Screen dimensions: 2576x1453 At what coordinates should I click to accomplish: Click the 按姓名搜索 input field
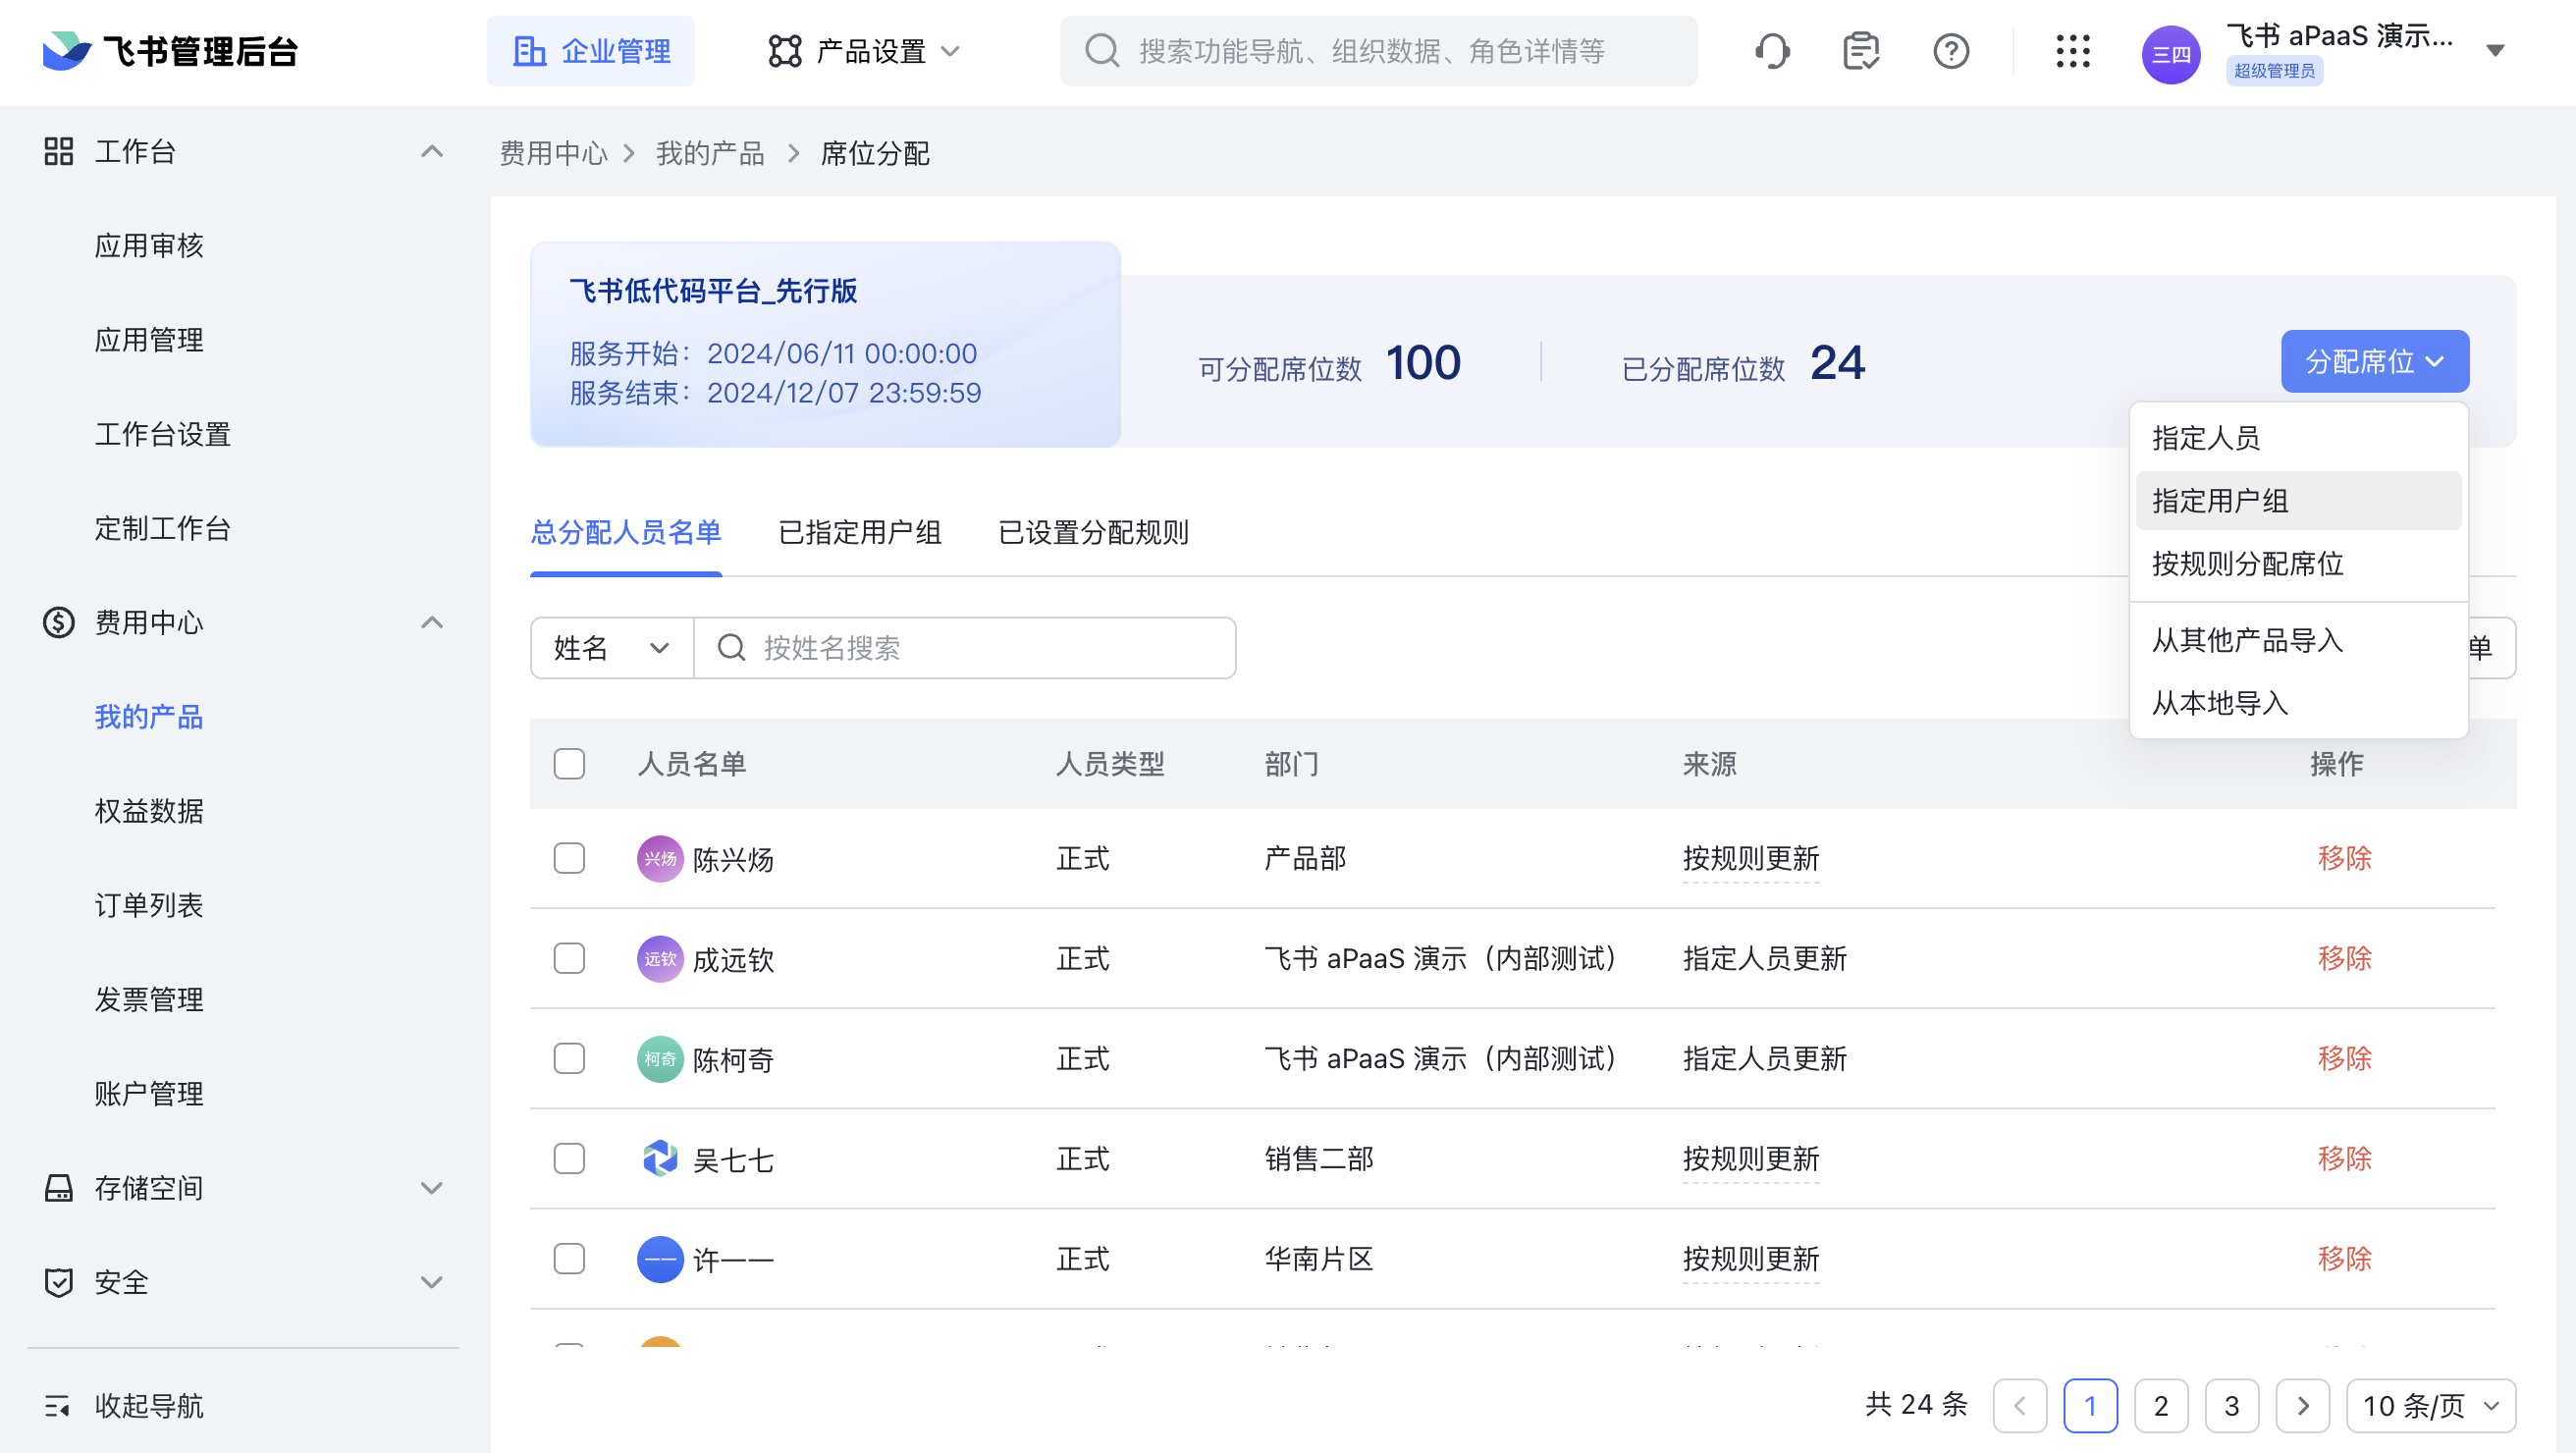coord(965,648)
